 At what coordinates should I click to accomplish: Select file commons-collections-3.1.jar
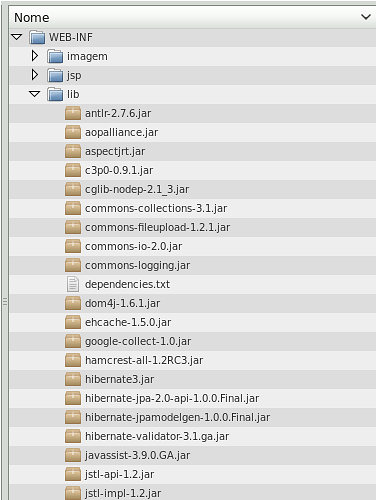[156, 208]
